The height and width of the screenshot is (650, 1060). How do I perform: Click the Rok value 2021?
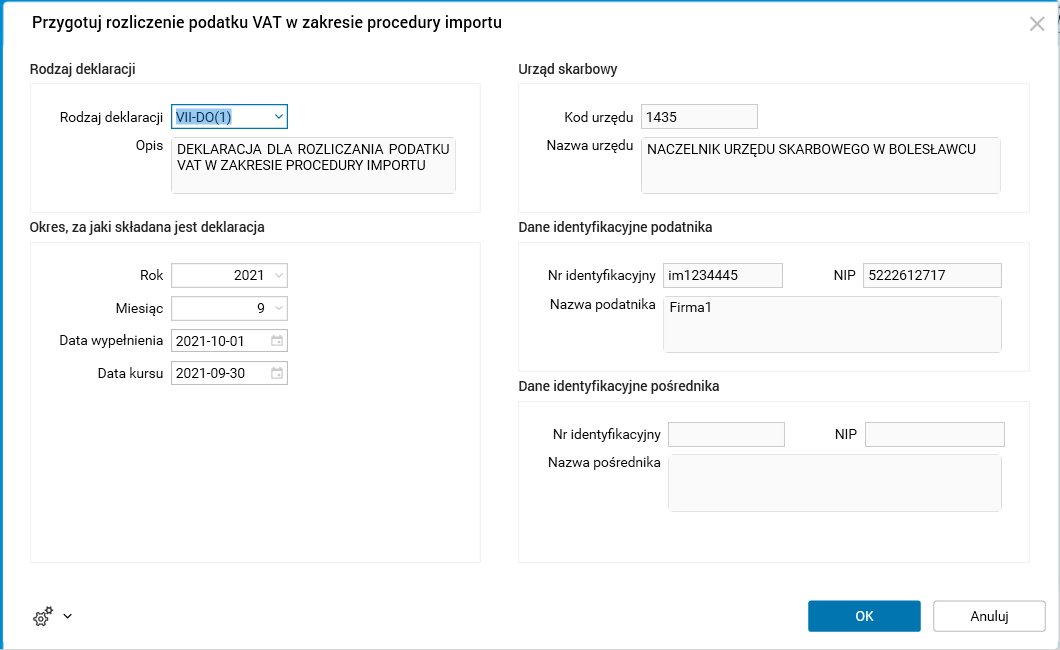[249, 276]
